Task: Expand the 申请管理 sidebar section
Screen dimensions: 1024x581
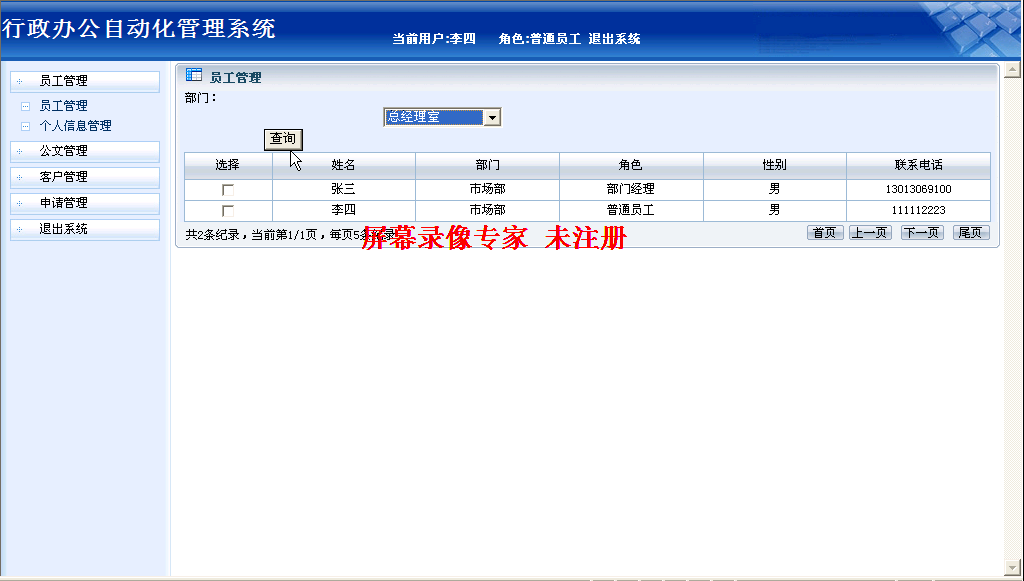Action: click(85, 203)
